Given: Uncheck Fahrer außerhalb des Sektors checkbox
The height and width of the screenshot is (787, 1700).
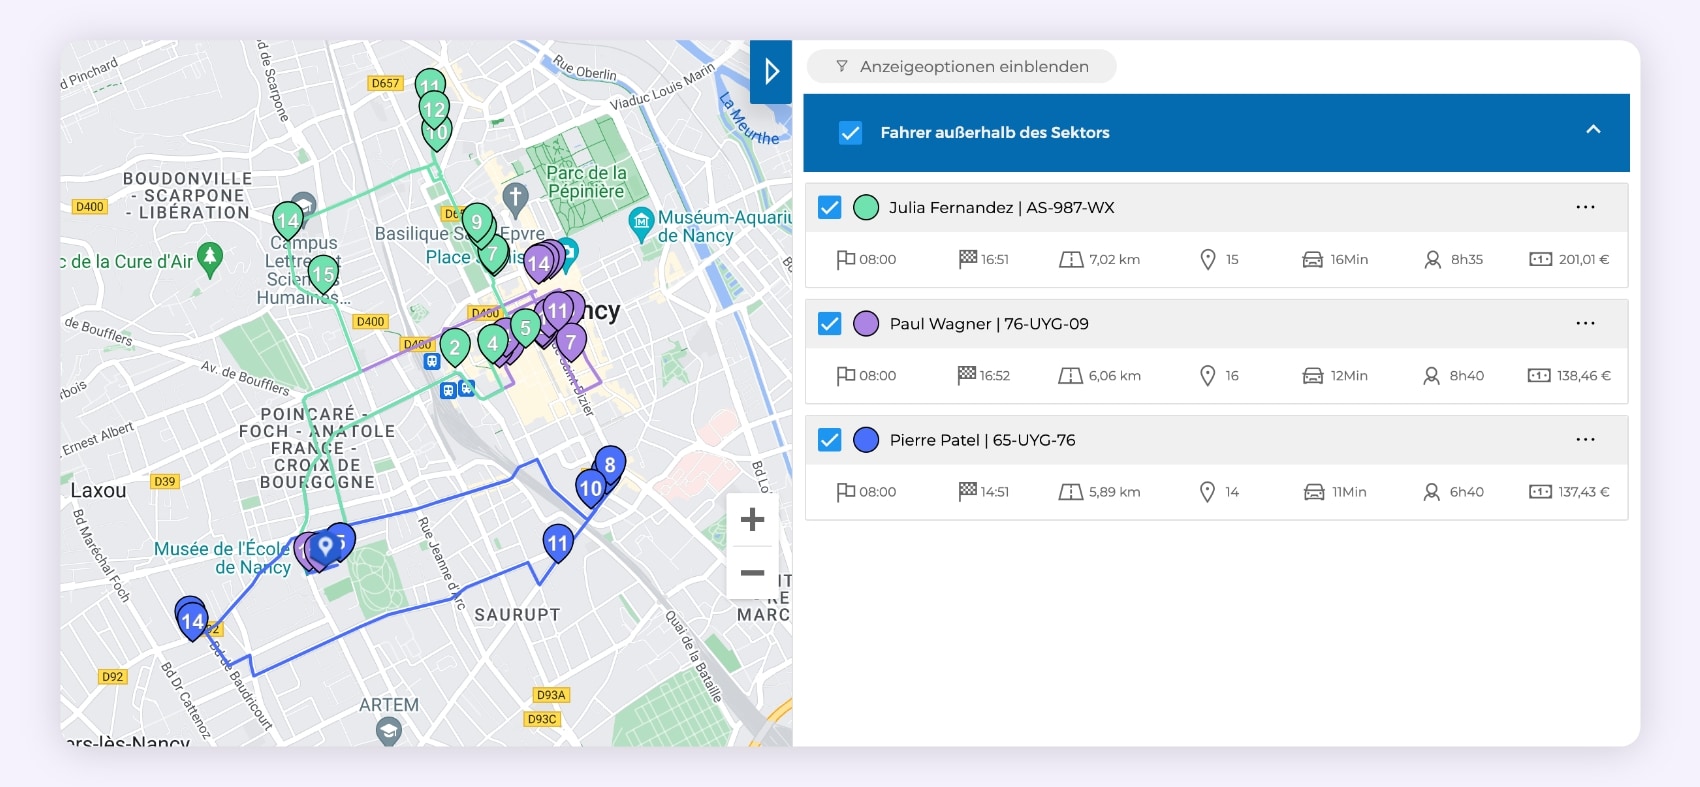Looking at the screenshot, I should [850, 132].
